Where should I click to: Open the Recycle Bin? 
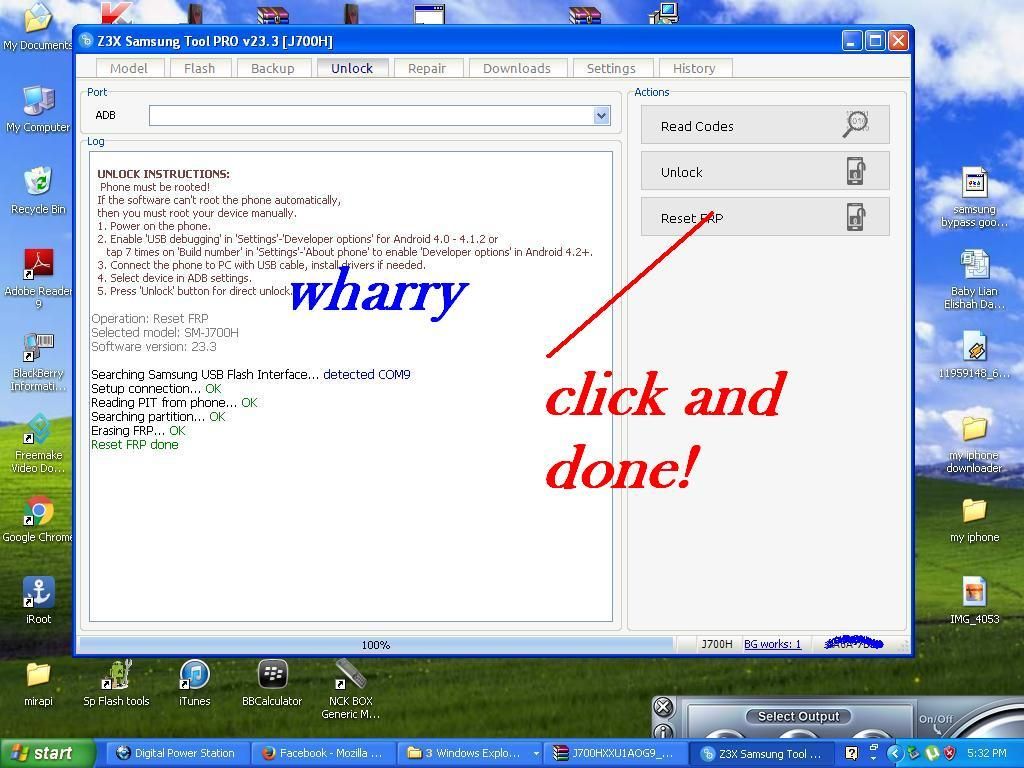point(38,183)
